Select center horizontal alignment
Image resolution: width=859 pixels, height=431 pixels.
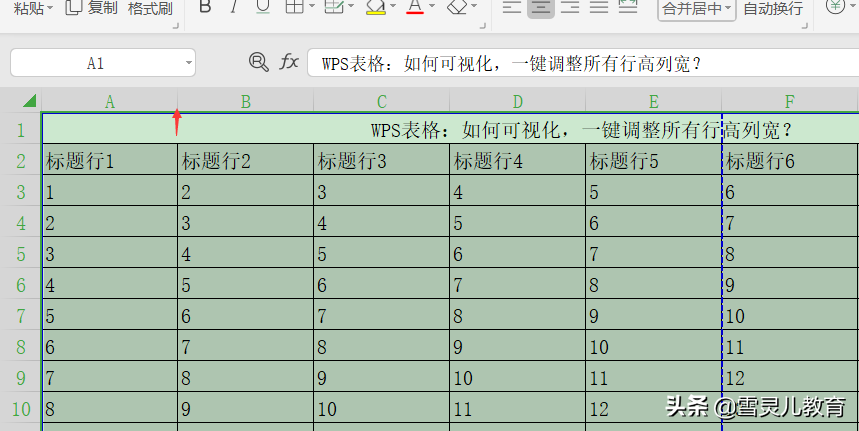[541, 7]
